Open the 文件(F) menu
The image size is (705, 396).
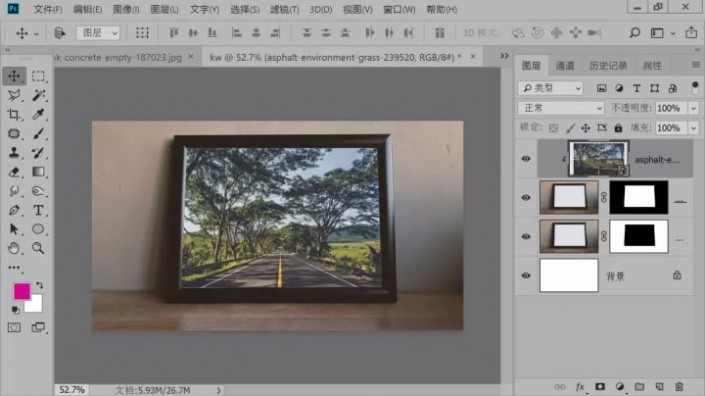coord(48,9)
